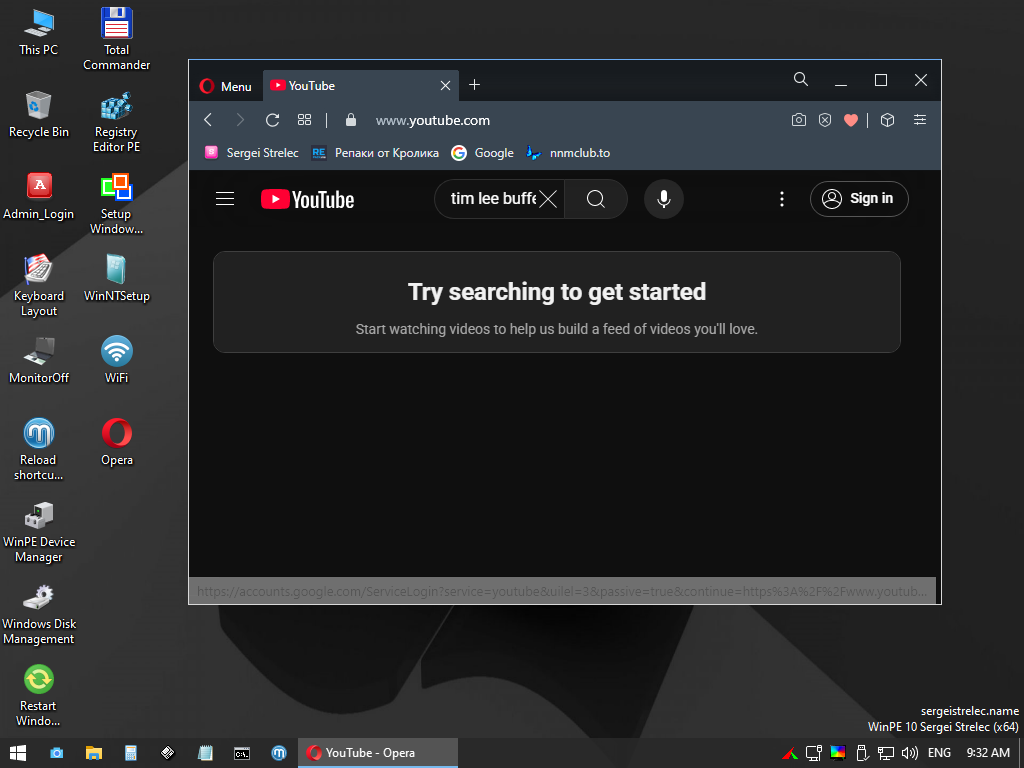Image resolution: width=1024 pixels, height=768 pixels.
Task: Open the Speed Dial start page grid
Action: tap(304, 120)
